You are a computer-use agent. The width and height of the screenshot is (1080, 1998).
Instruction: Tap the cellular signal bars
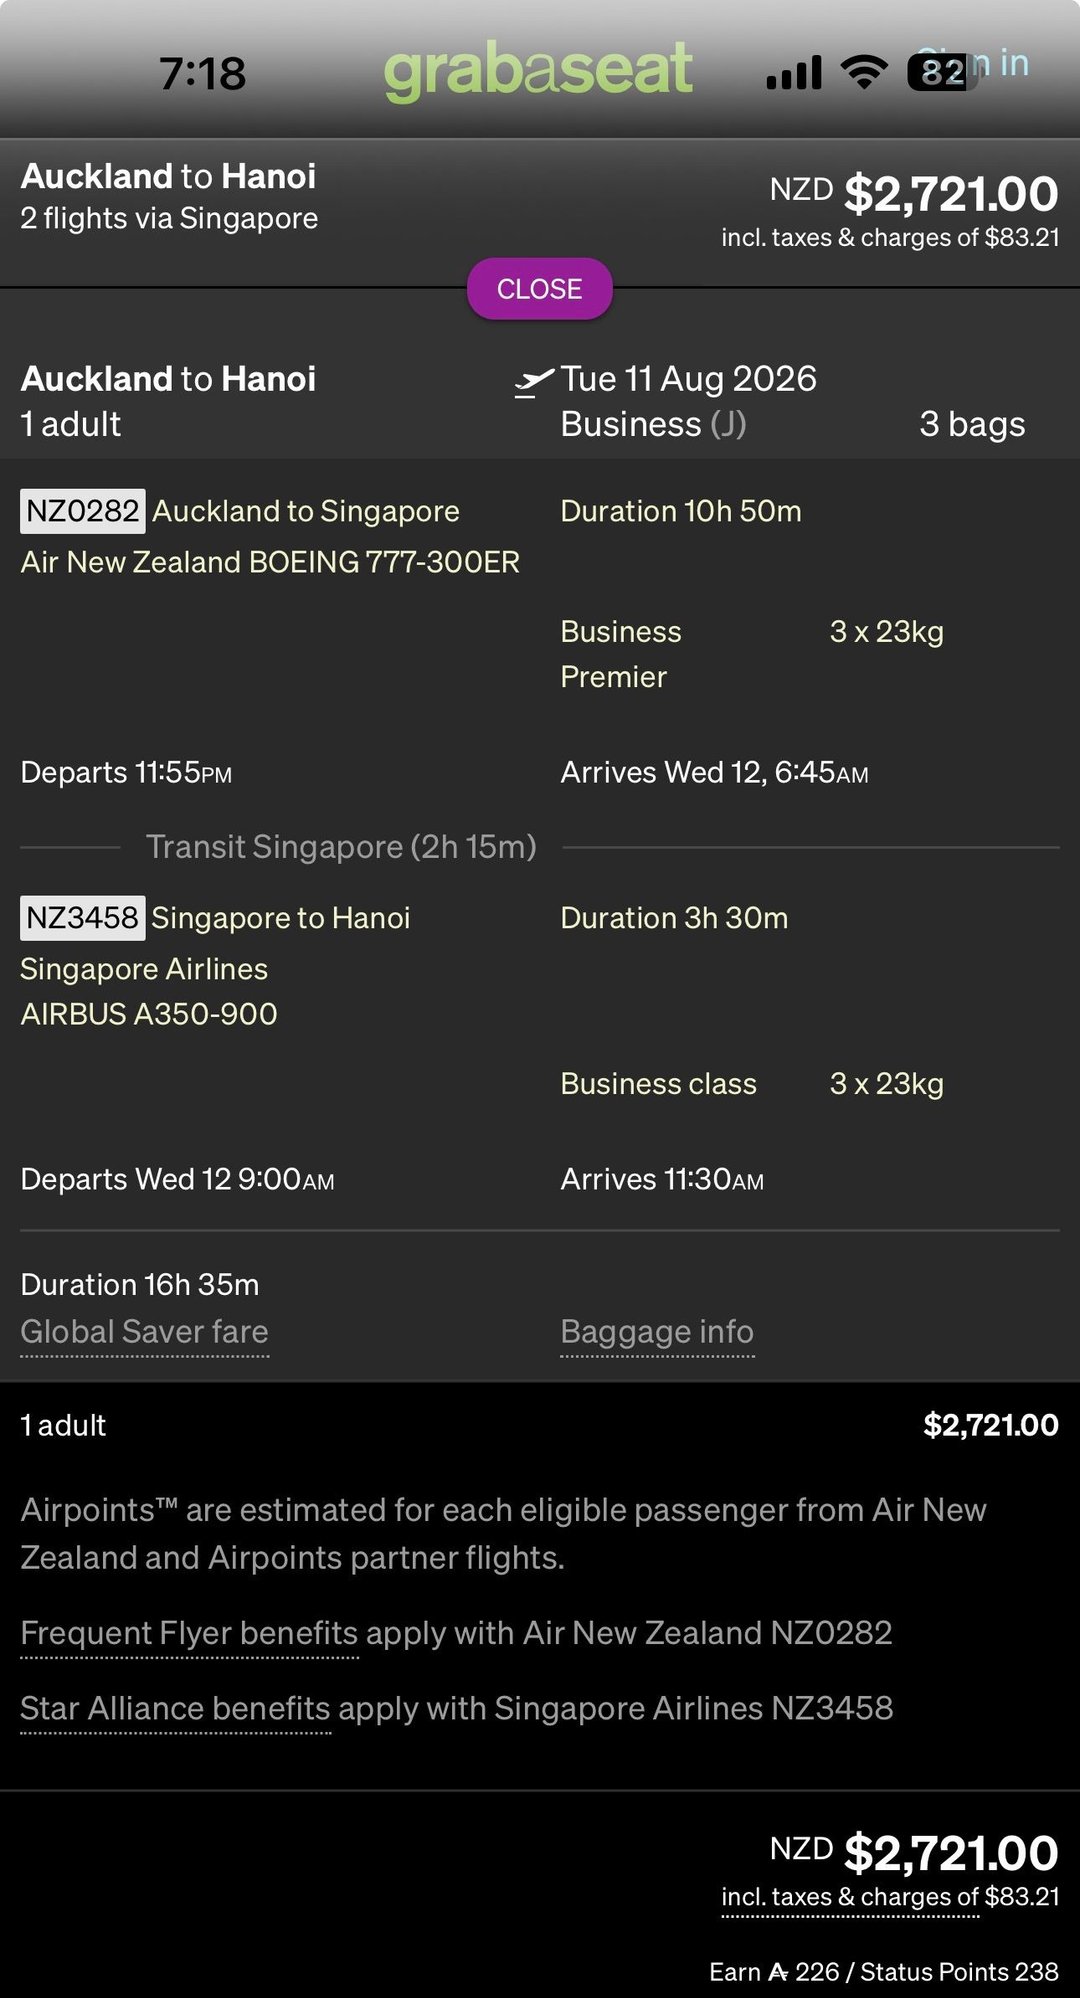[794, 73]
